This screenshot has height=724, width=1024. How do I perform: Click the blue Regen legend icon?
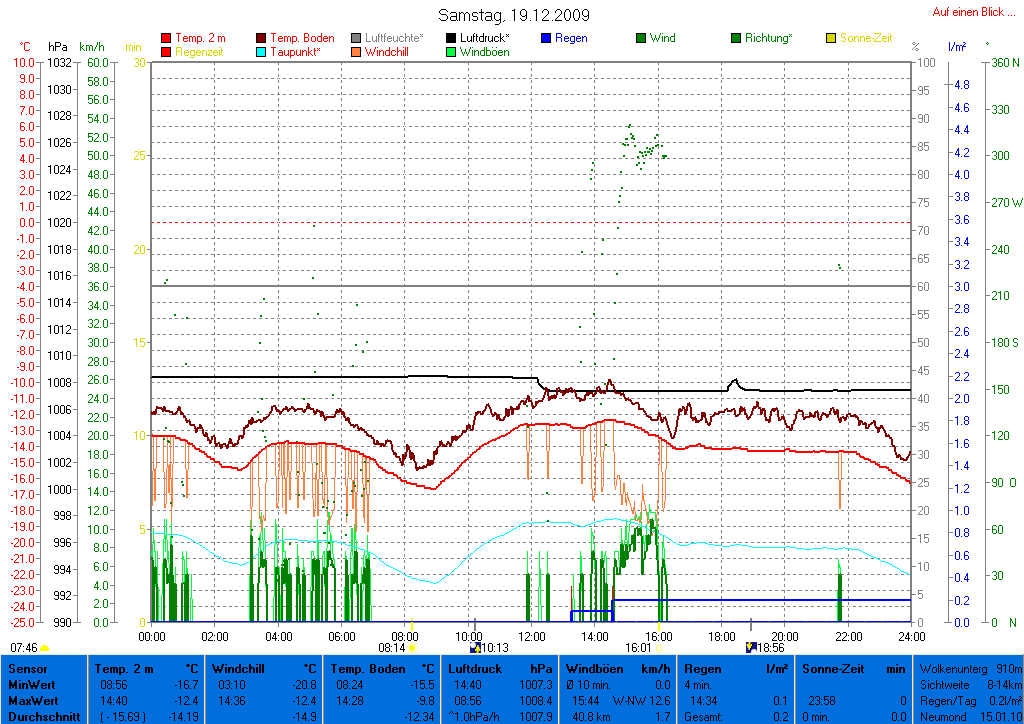click(x=546, y=38)
